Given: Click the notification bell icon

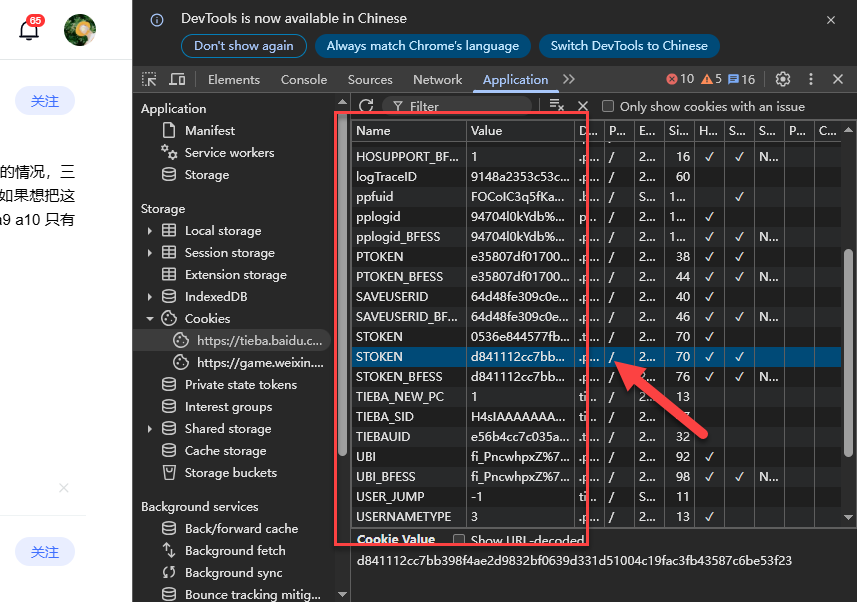Looking at the screenshot, I should pos(30,30).
